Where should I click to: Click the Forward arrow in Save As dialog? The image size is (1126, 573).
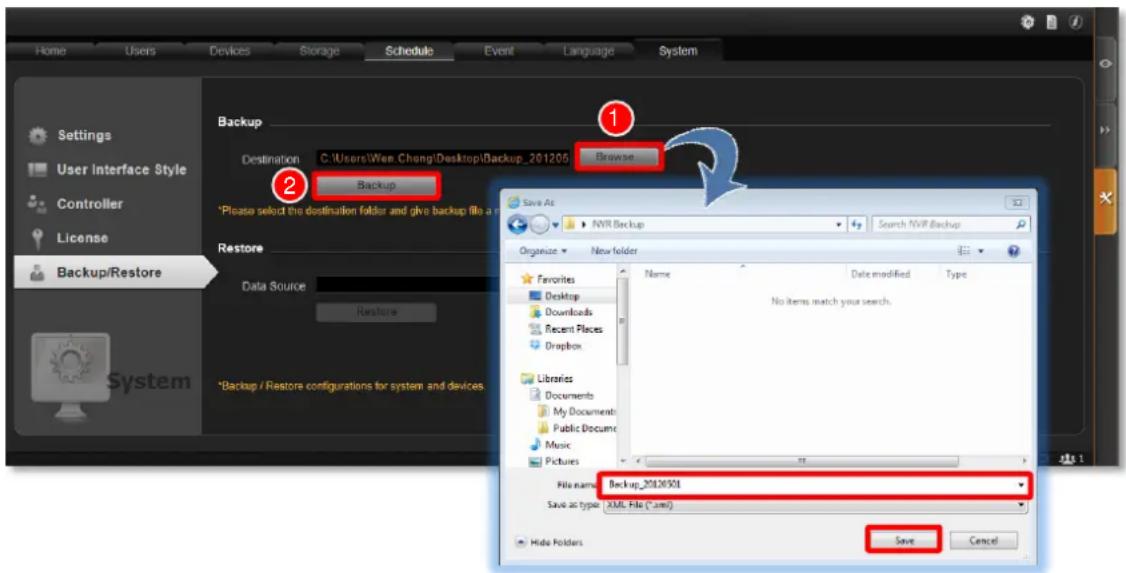(x=539, y=225)
